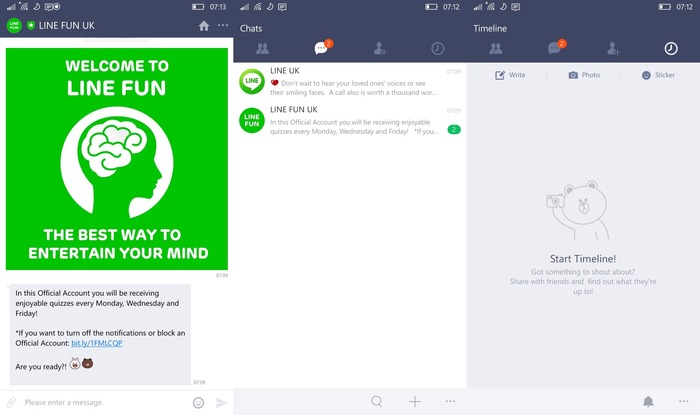Image resolution: width=700 pixels, height=415 pixels.
Task: Open more menu in Timeline bottom bar
Action: point(683,401)
